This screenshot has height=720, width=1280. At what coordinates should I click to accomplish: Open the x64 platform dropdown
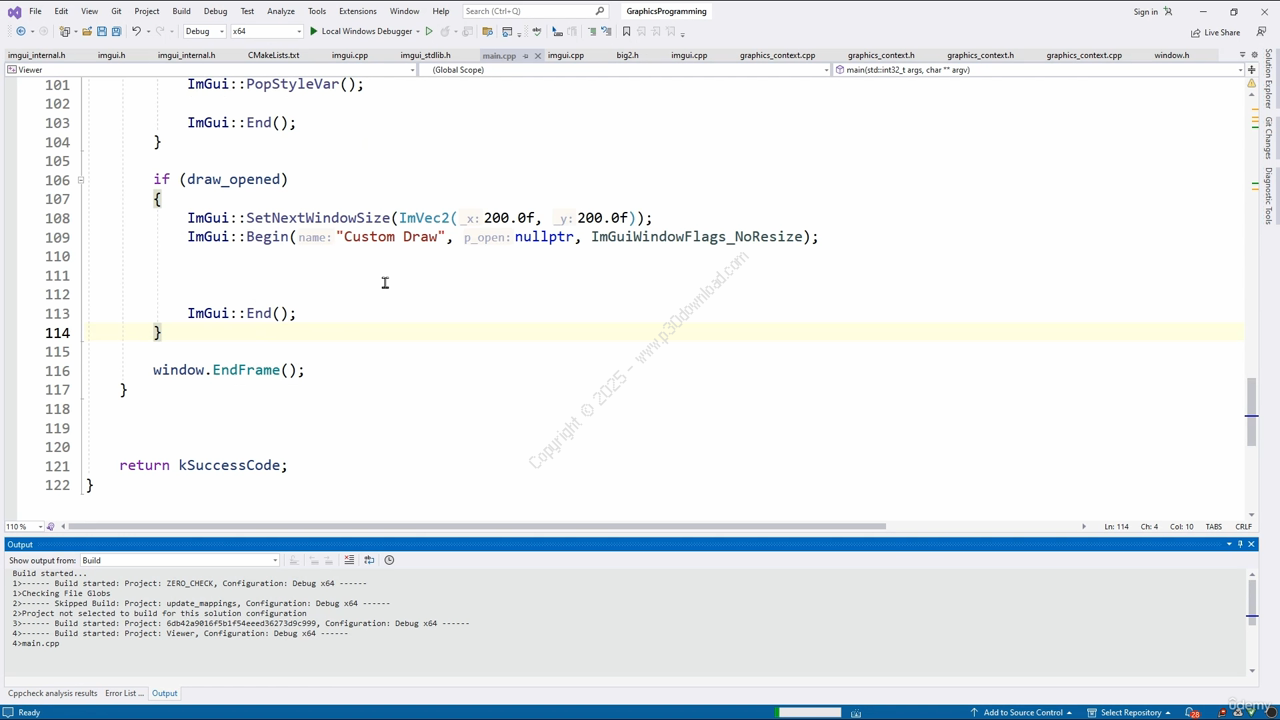[x=266, y=31]
